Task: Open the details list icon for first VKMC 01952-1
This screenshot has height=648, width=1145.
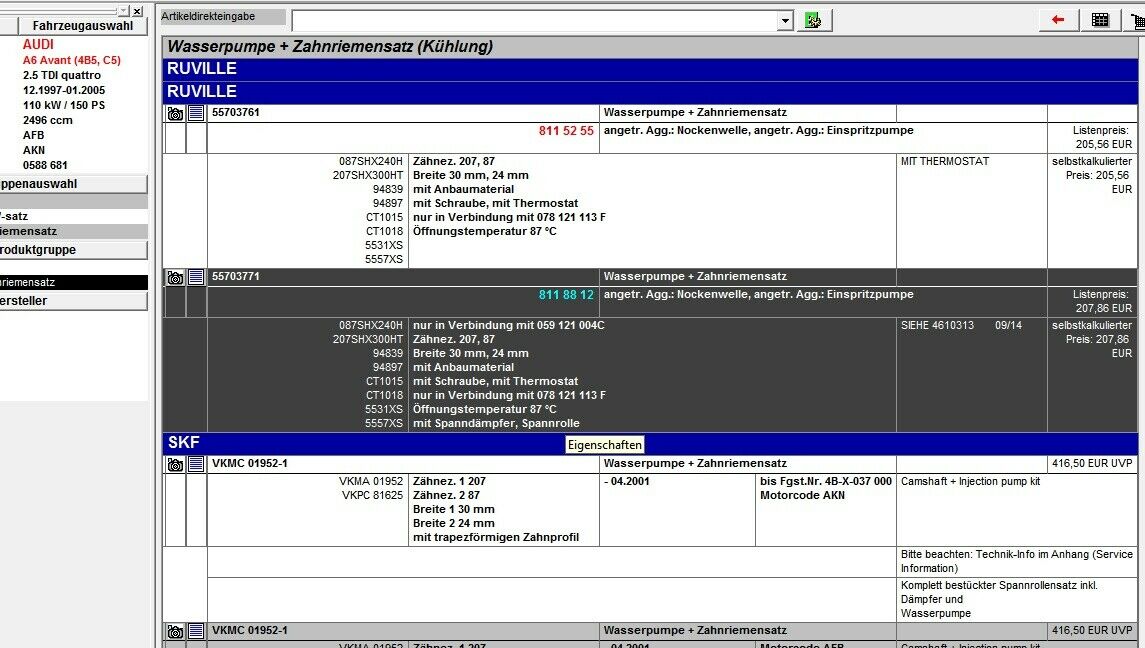Action: tap(196, 465)
